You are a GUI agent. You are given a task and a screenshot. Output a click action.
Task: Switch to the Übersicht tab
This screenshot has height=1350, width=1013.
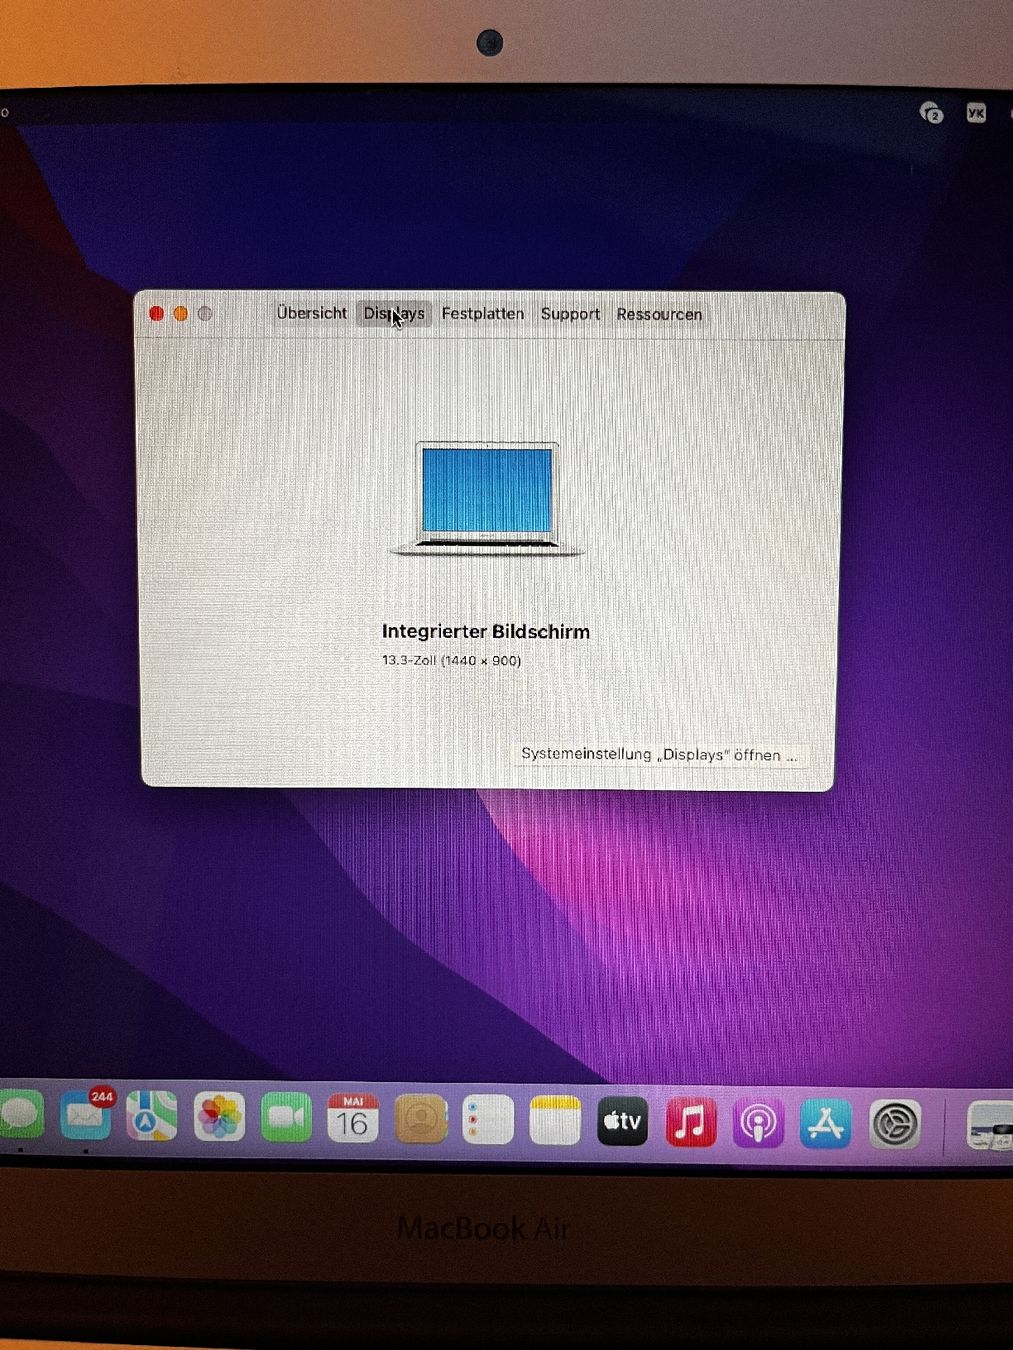312,313
